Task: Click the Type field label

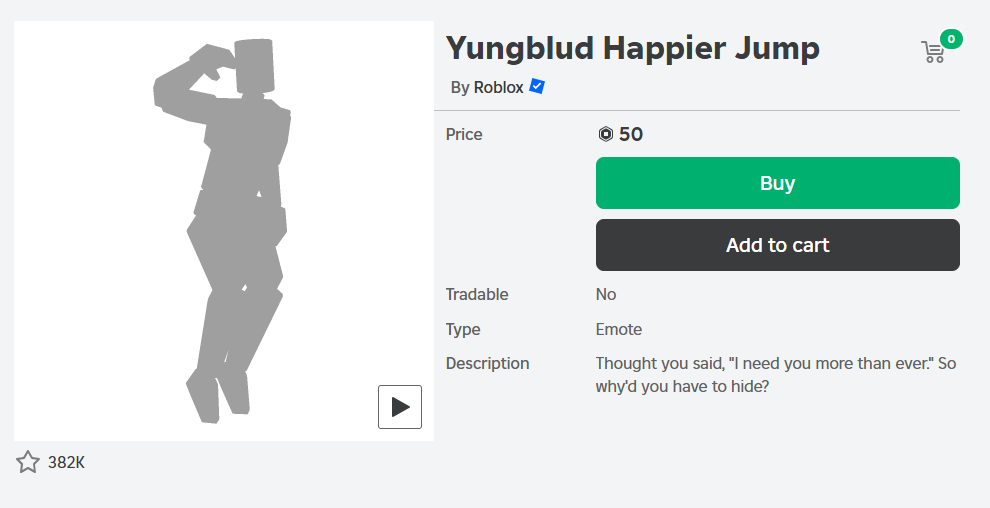Action: point(463,329)
